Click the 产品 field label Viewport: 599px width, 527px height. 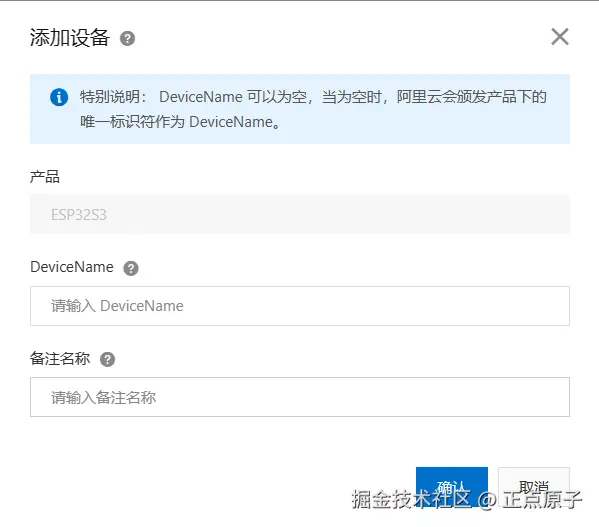(x=45, y=177)
